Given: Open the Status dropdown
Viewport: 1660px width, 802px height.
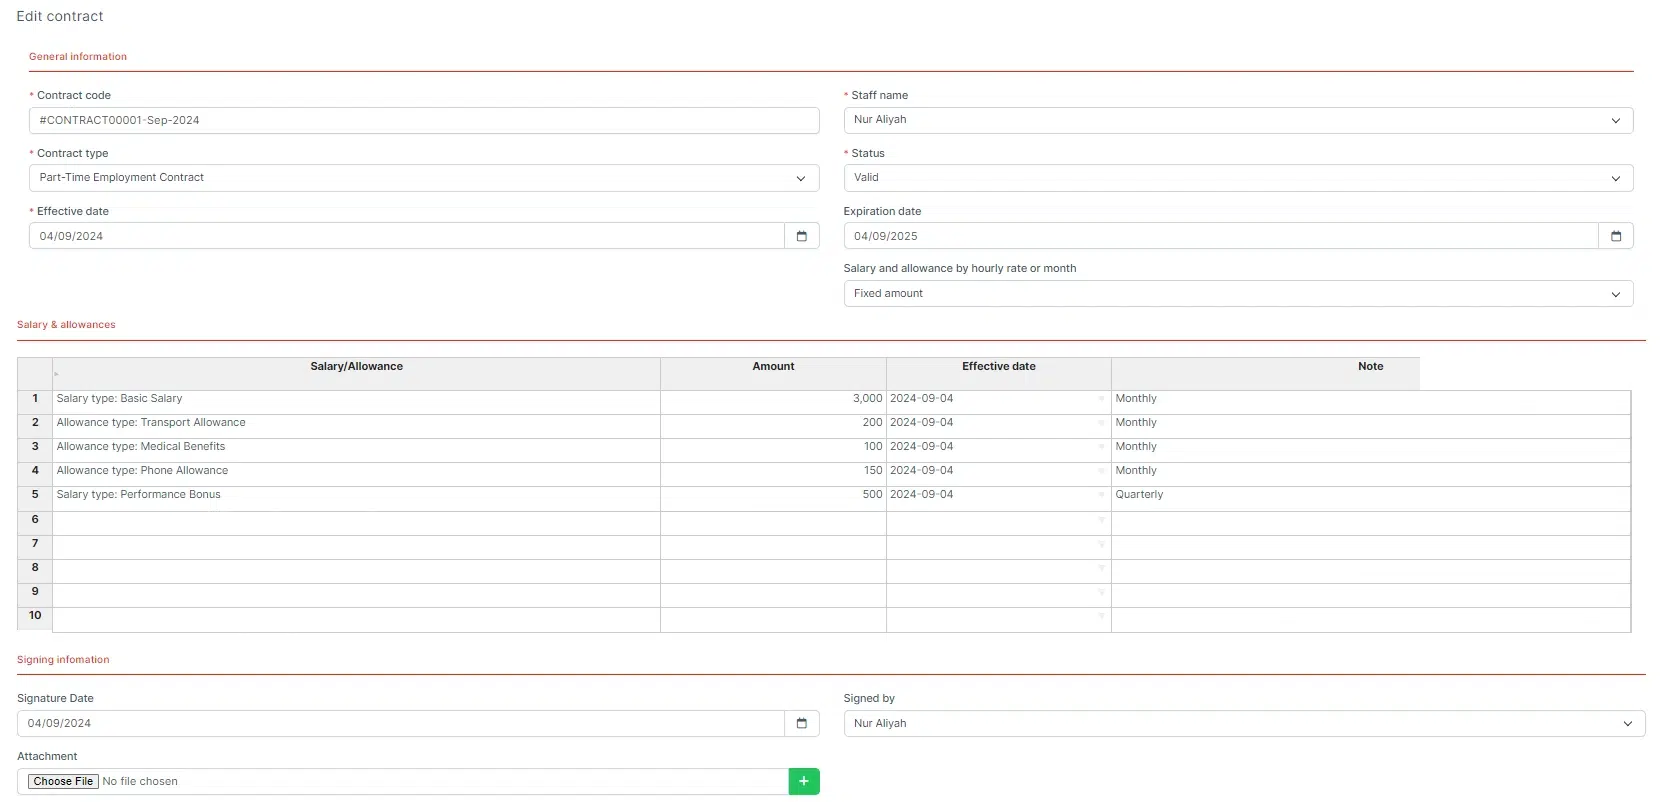Looking at the screenshot, I should [x=1238, y=178].
